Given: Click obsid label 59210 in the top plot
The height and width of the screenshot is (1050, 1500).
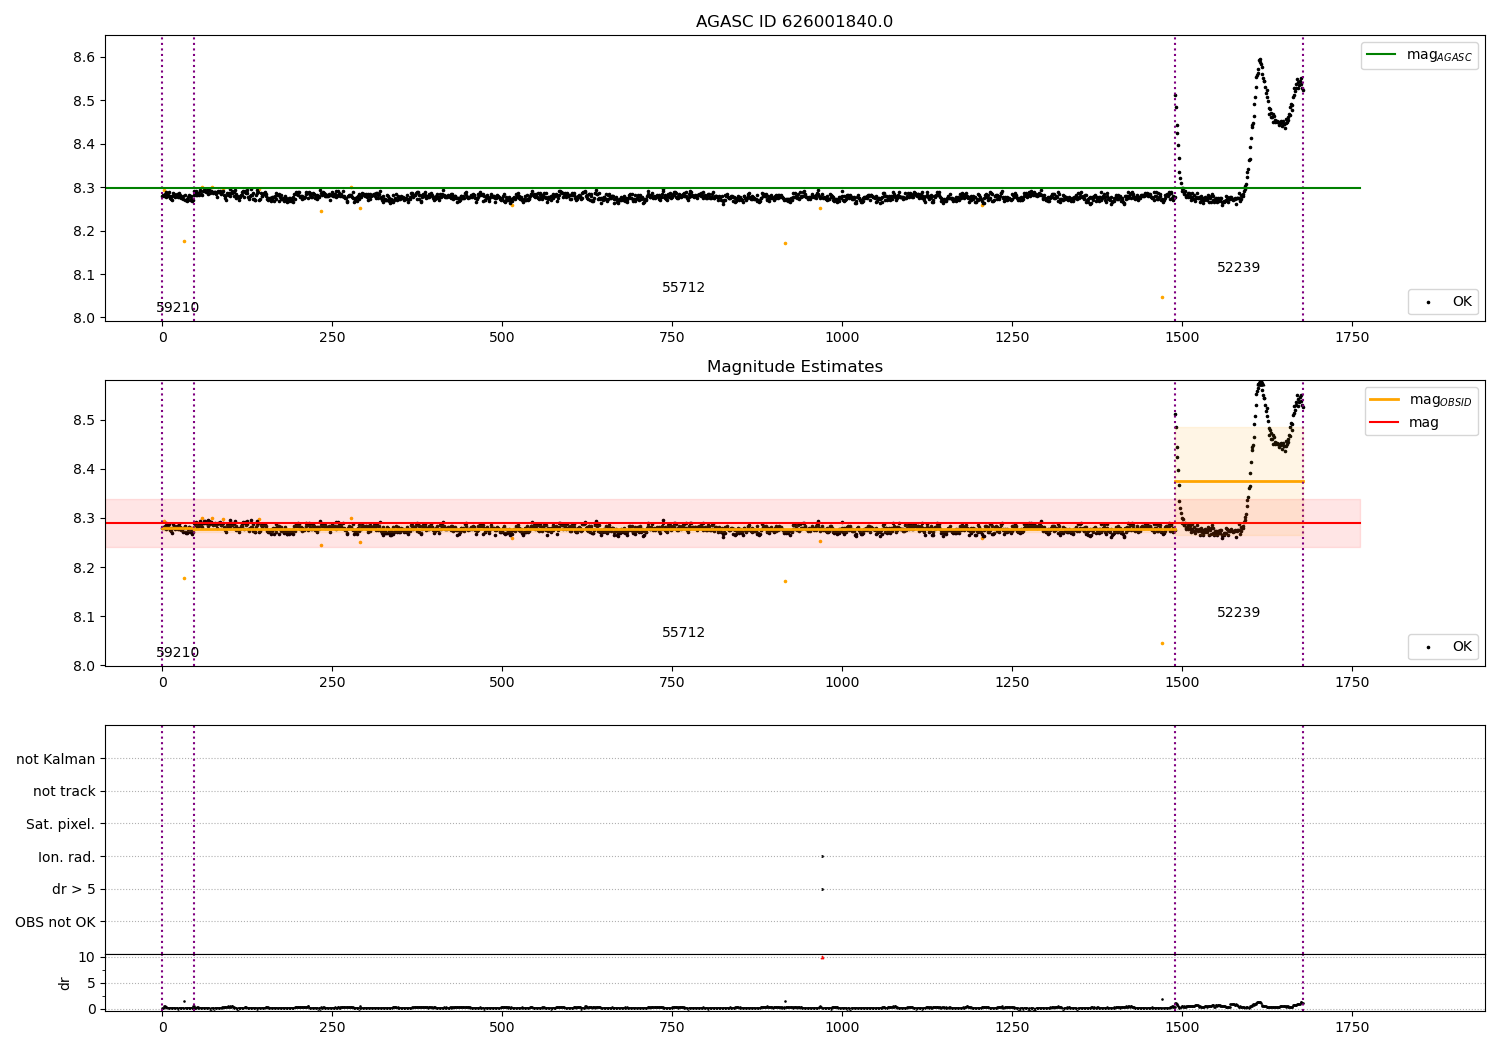Looking at the screenshot, I should (x=177, y=308).
